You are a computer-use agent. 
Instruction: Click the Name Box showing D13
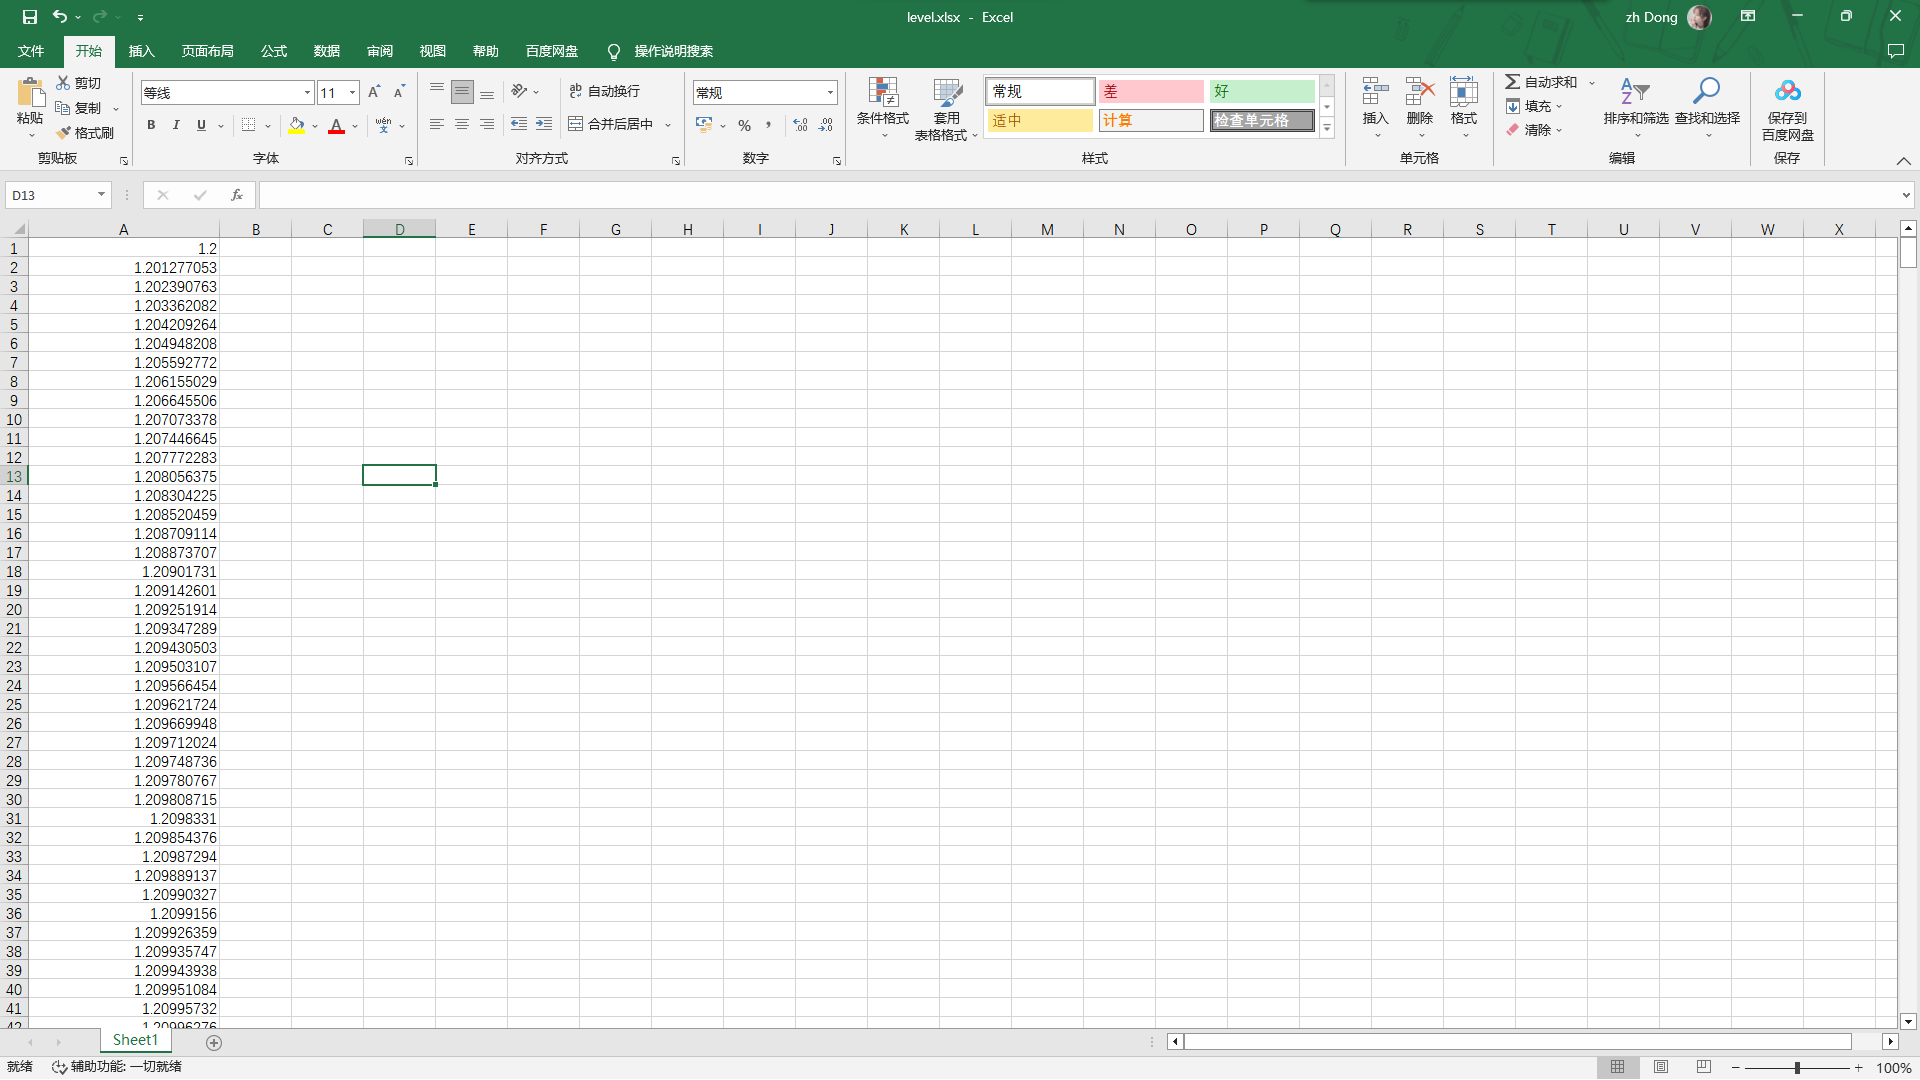click(50, 195)
